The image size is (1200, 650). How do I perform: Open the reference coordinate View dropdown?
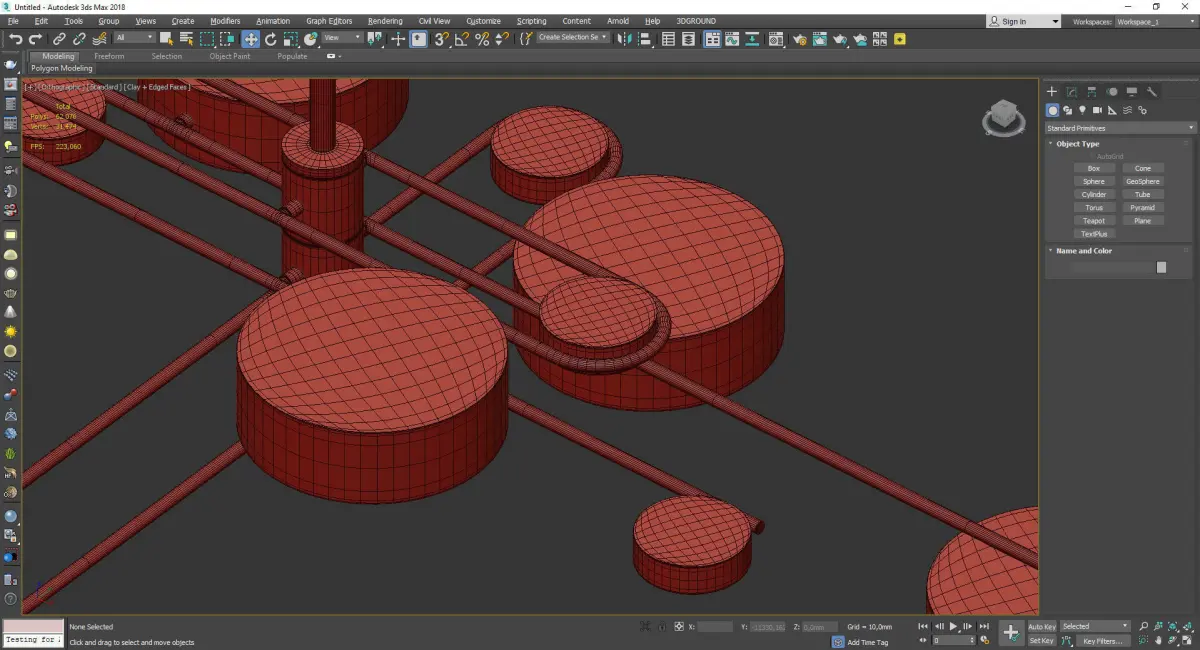click(x=342, y=38)
